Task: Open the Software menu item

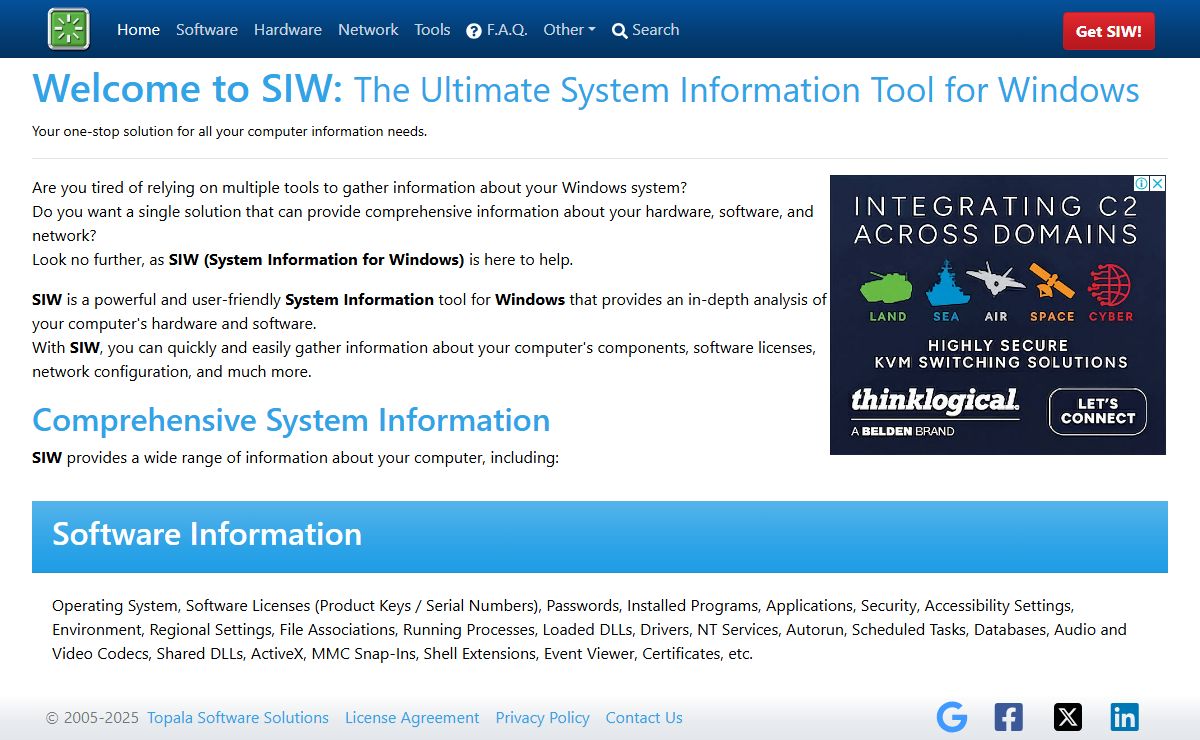Action: point(207,30)
